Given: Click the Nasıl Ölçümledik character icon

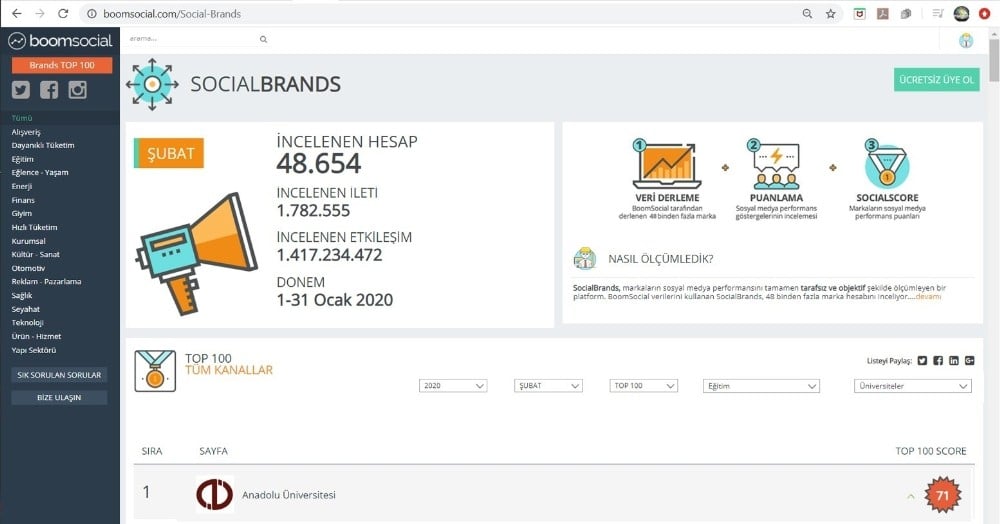Looking at the screenshot, I should (584, 259).
